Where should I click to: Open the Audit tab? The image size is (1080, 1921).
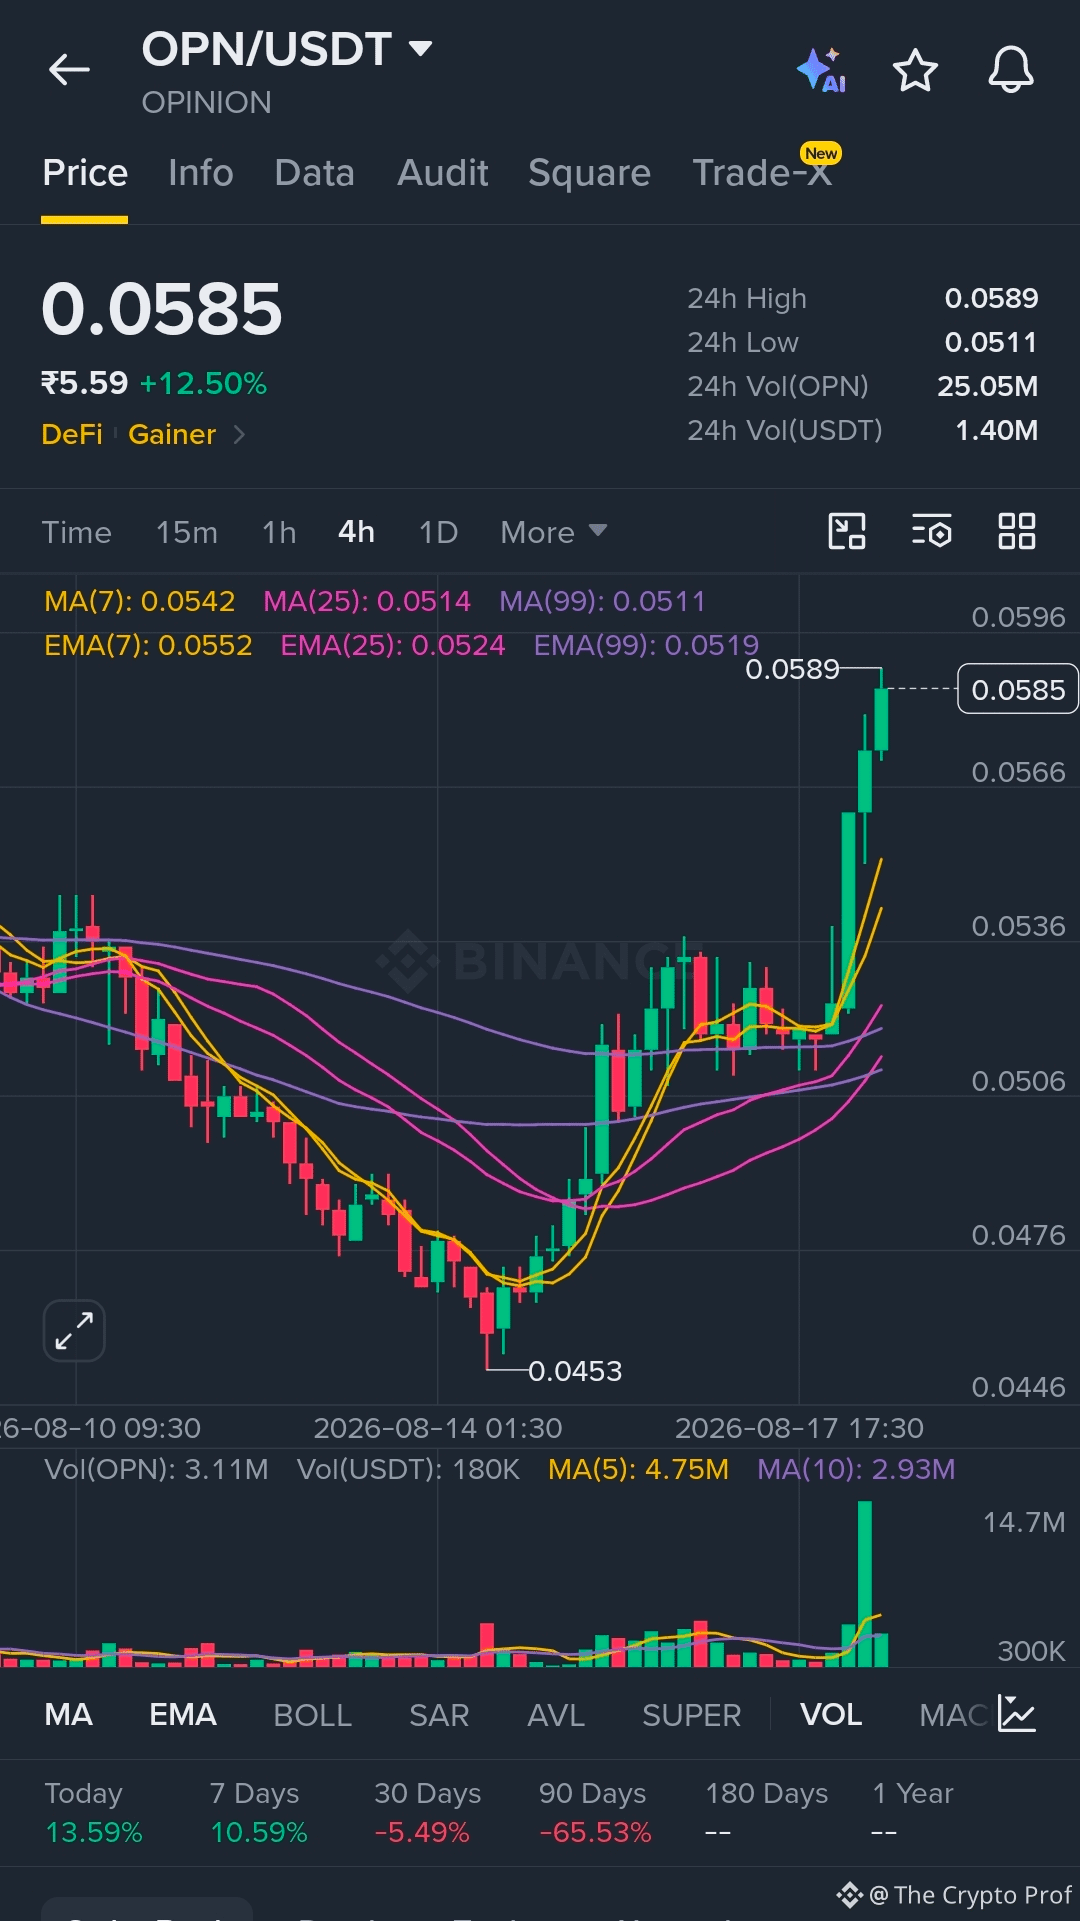coord(443,173)
